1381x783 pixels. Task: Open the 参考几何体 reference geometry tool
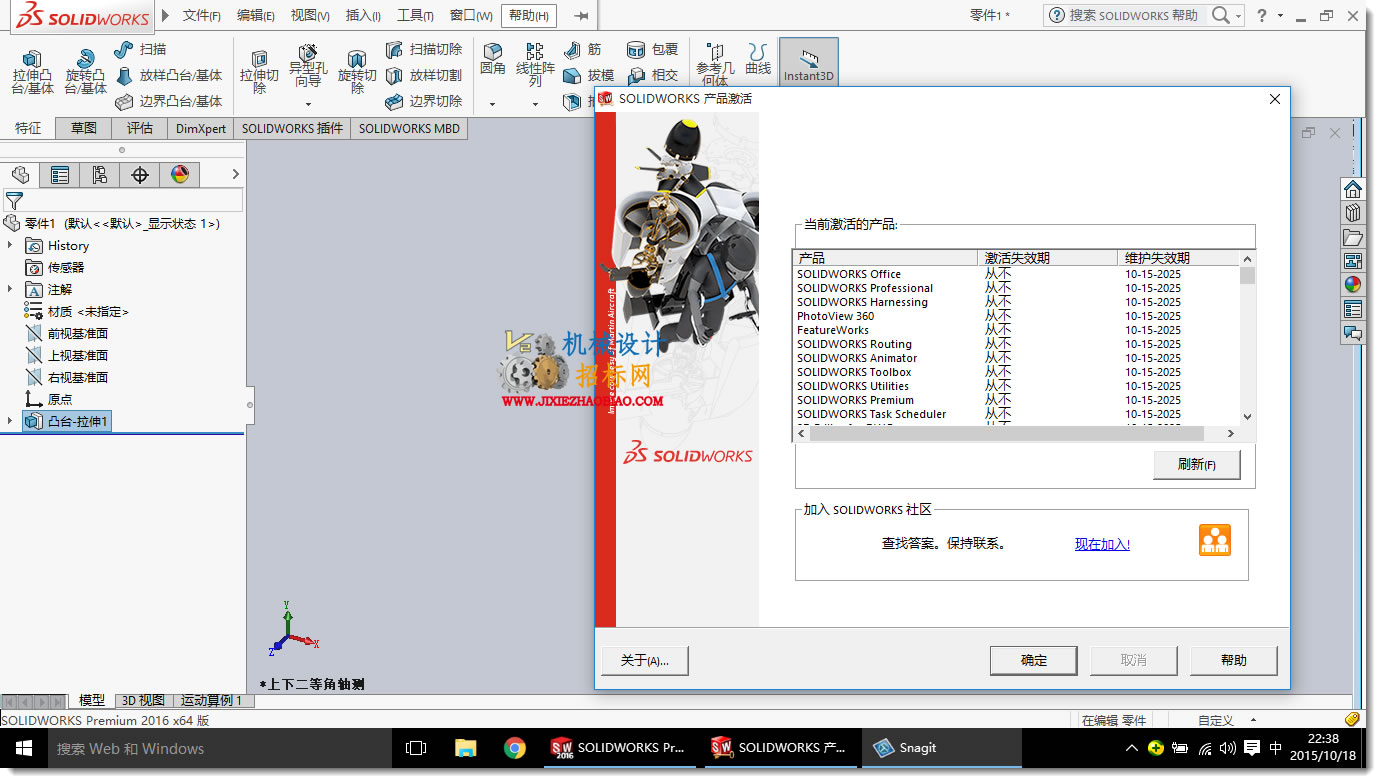[715, 65]
